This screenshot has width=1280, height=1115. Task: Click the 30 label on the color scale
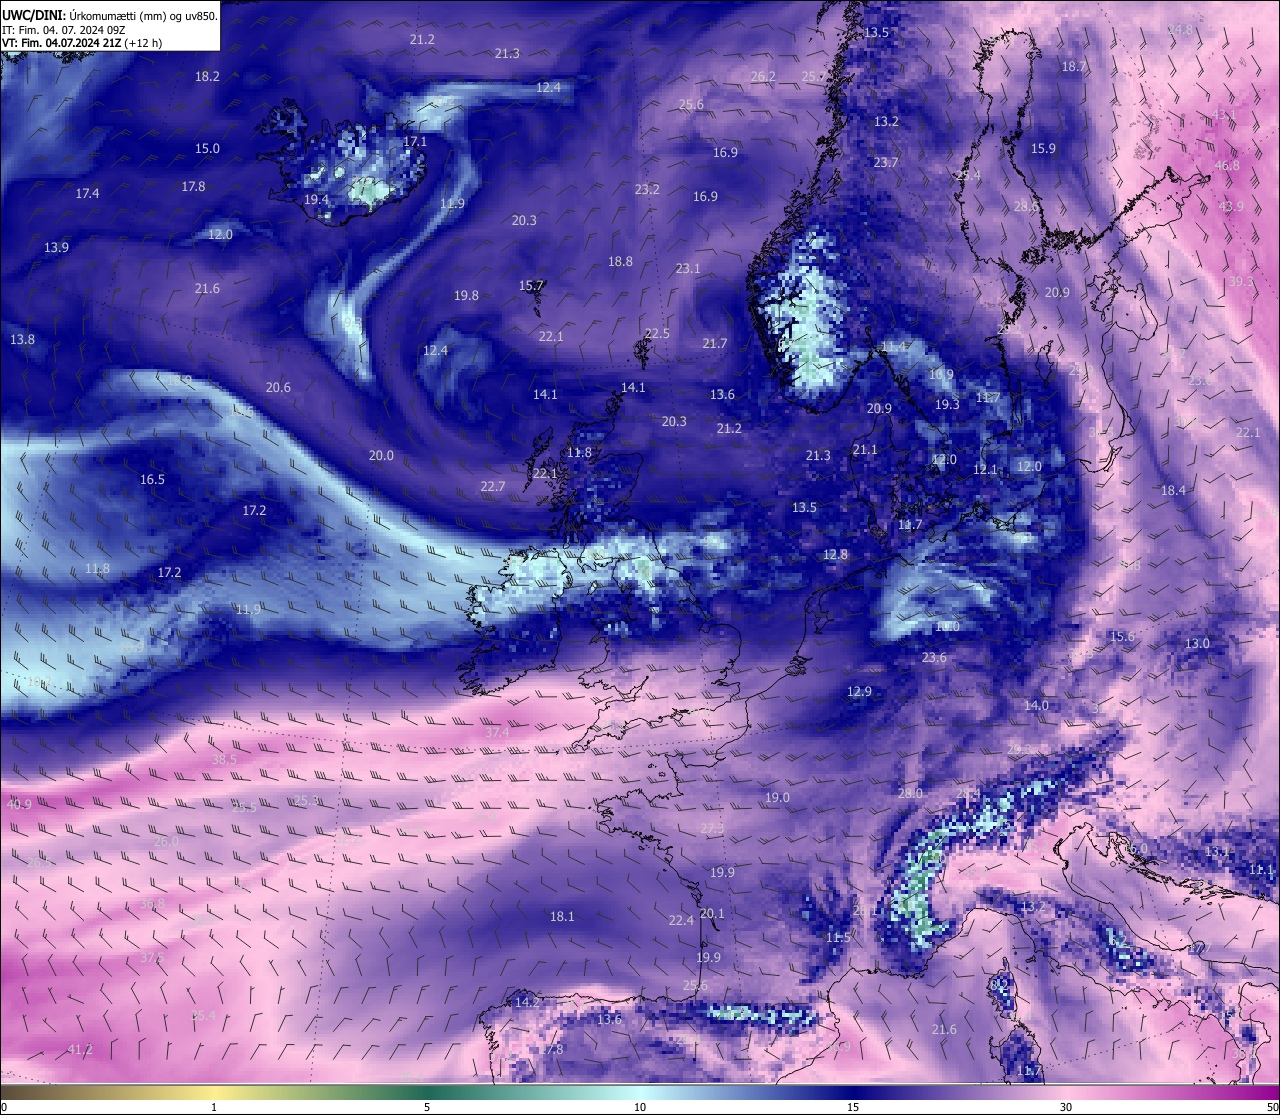click(x=1066, y=1107)
